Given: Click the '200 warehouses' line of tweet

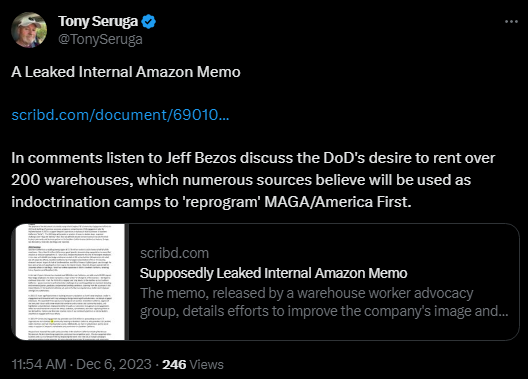Looking at the screenshot, I should tap(241, 180).
